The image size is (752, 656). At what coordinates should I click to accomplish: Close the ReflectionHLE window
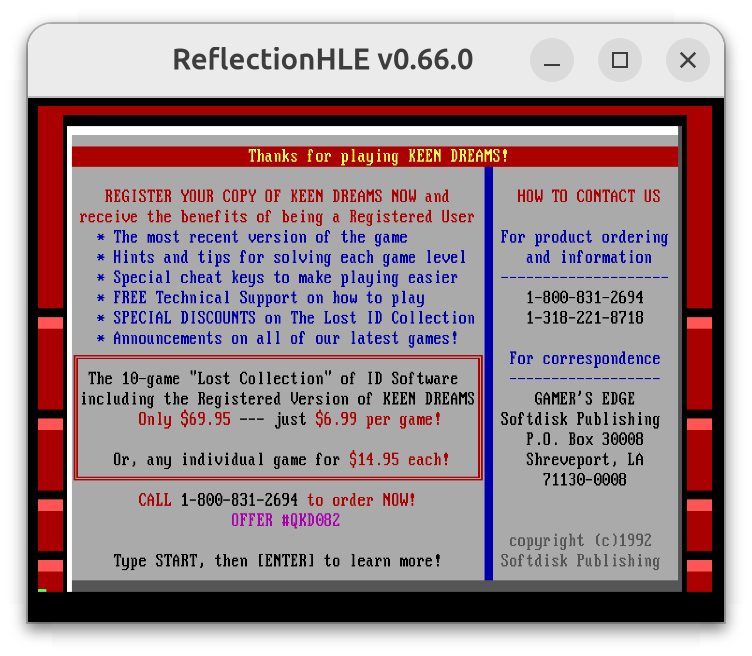click(688, 60)
